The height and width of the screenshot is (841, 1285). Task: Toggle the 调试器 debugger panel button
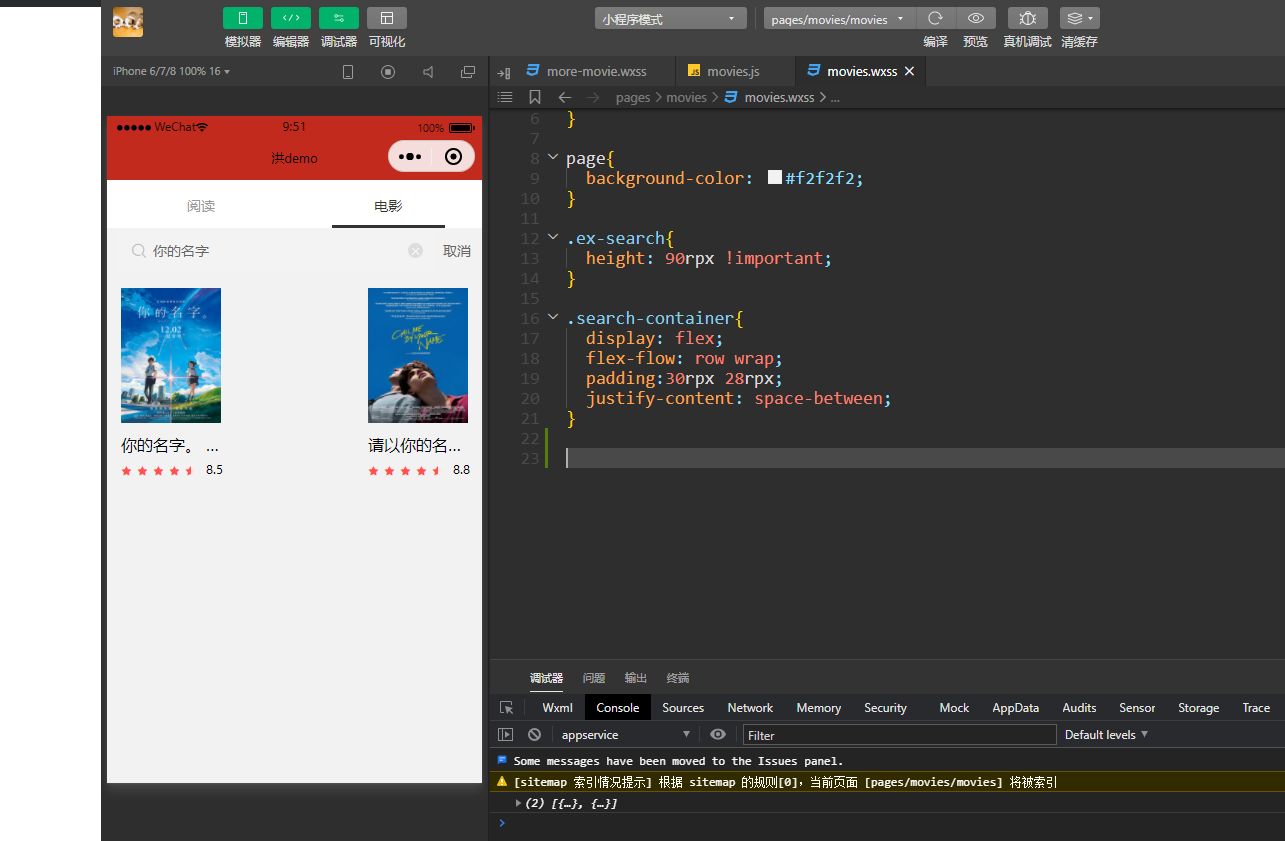[x=339, y=18]
